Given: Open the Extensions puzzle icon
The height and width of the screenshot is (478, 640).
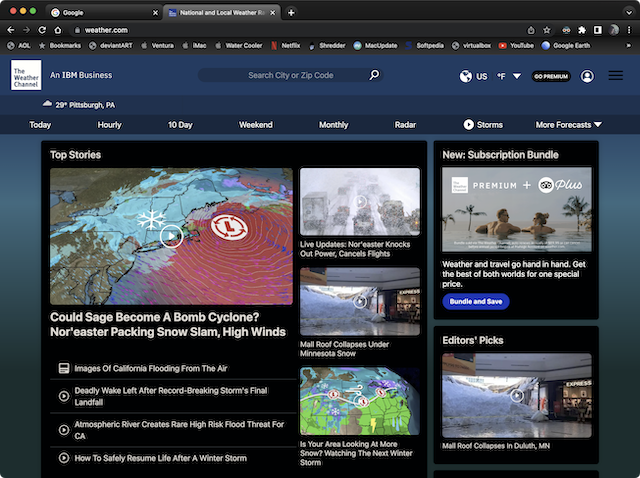Looking at the screenshot, I should [582, 30].
